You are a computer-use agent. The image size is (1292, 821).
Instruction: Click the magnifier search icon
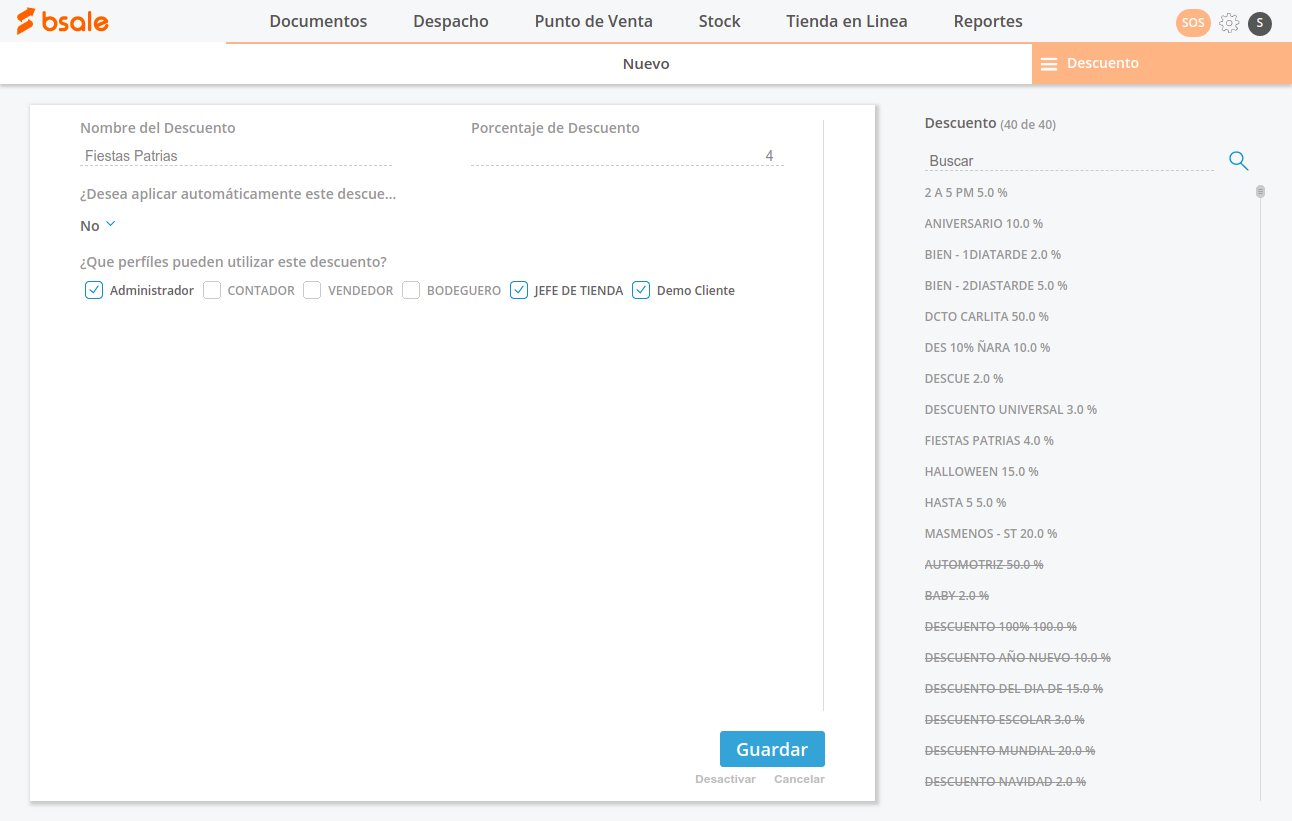[x=1238, y=161]
